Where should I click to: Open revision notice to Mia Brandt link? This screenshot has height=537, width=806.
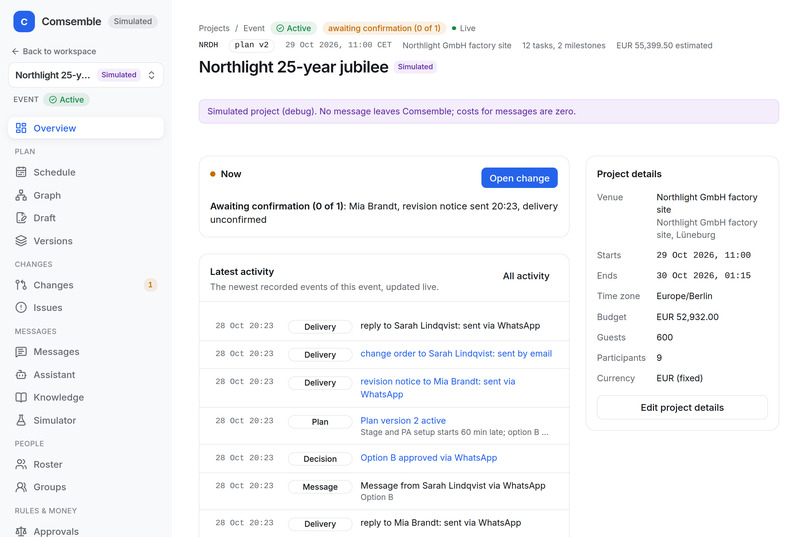437,388
